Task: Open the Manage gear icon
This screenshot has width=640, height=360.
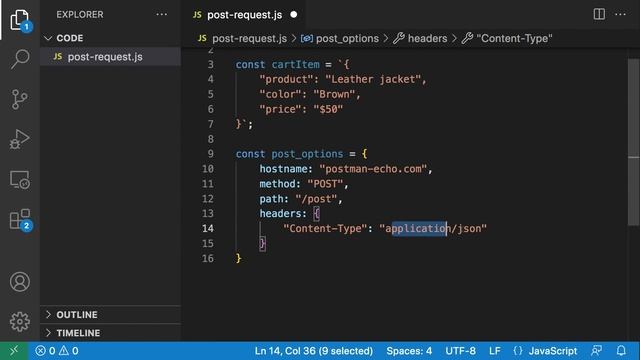Action: (x=20, y=322)
